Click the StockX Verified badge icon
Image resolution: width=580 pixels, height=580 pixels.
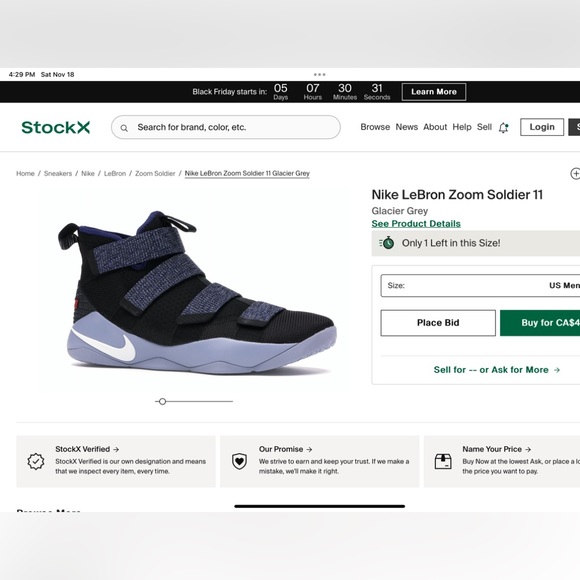[36, 461]
